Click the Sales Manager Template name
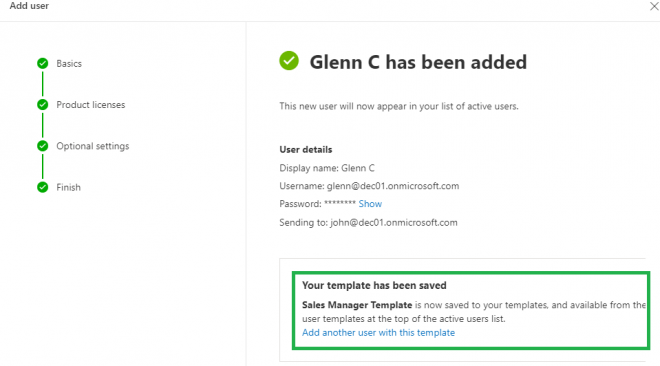This screenshot has height=366, width=660. [357, 305]
